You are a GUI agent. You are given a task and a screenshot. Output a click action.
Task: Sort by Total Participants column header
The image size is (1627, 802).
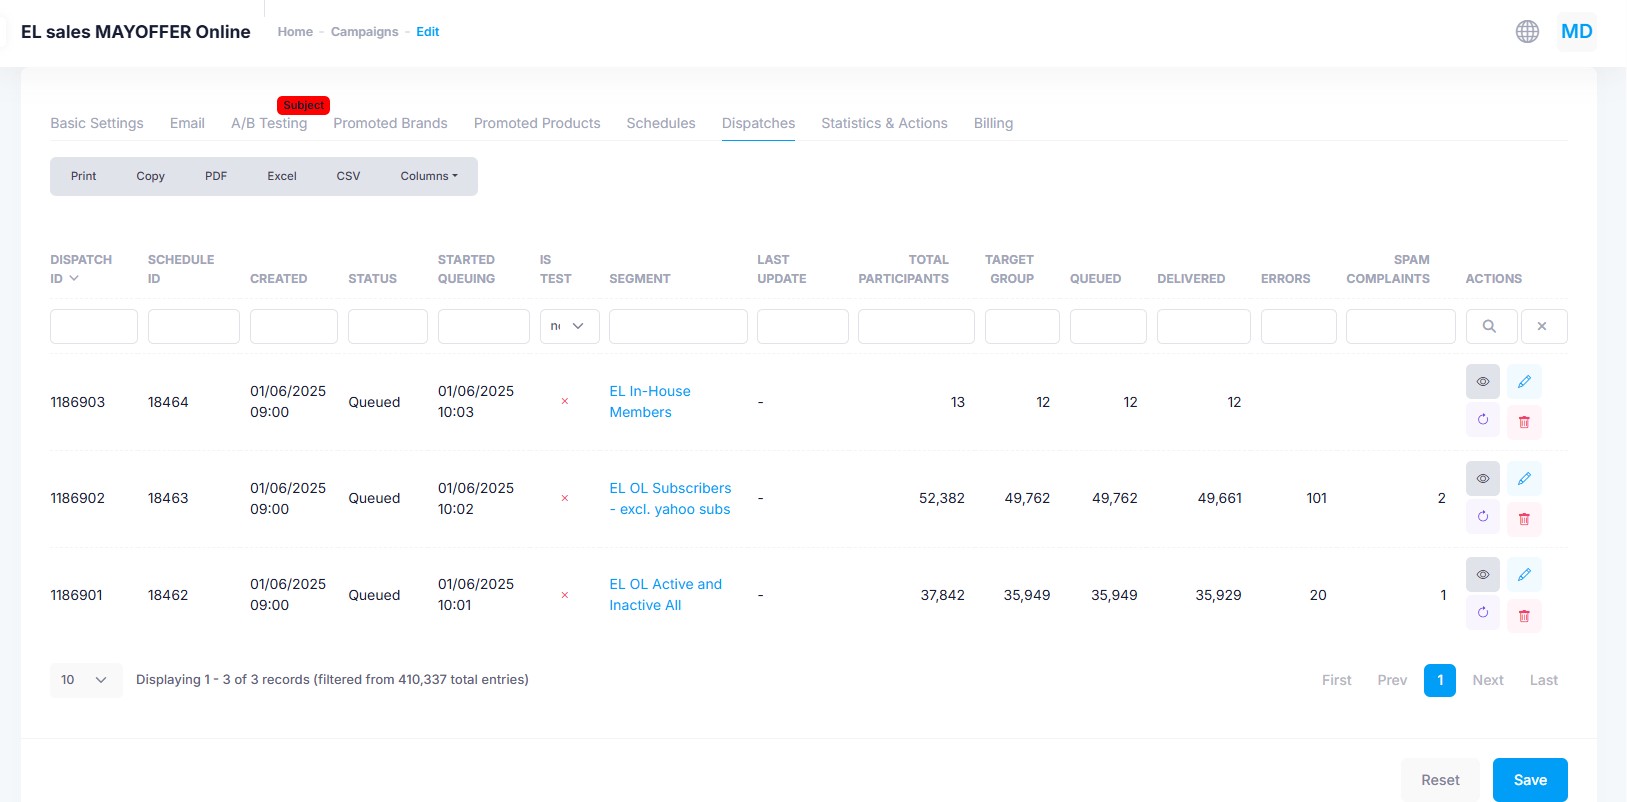tap(904, 269)
